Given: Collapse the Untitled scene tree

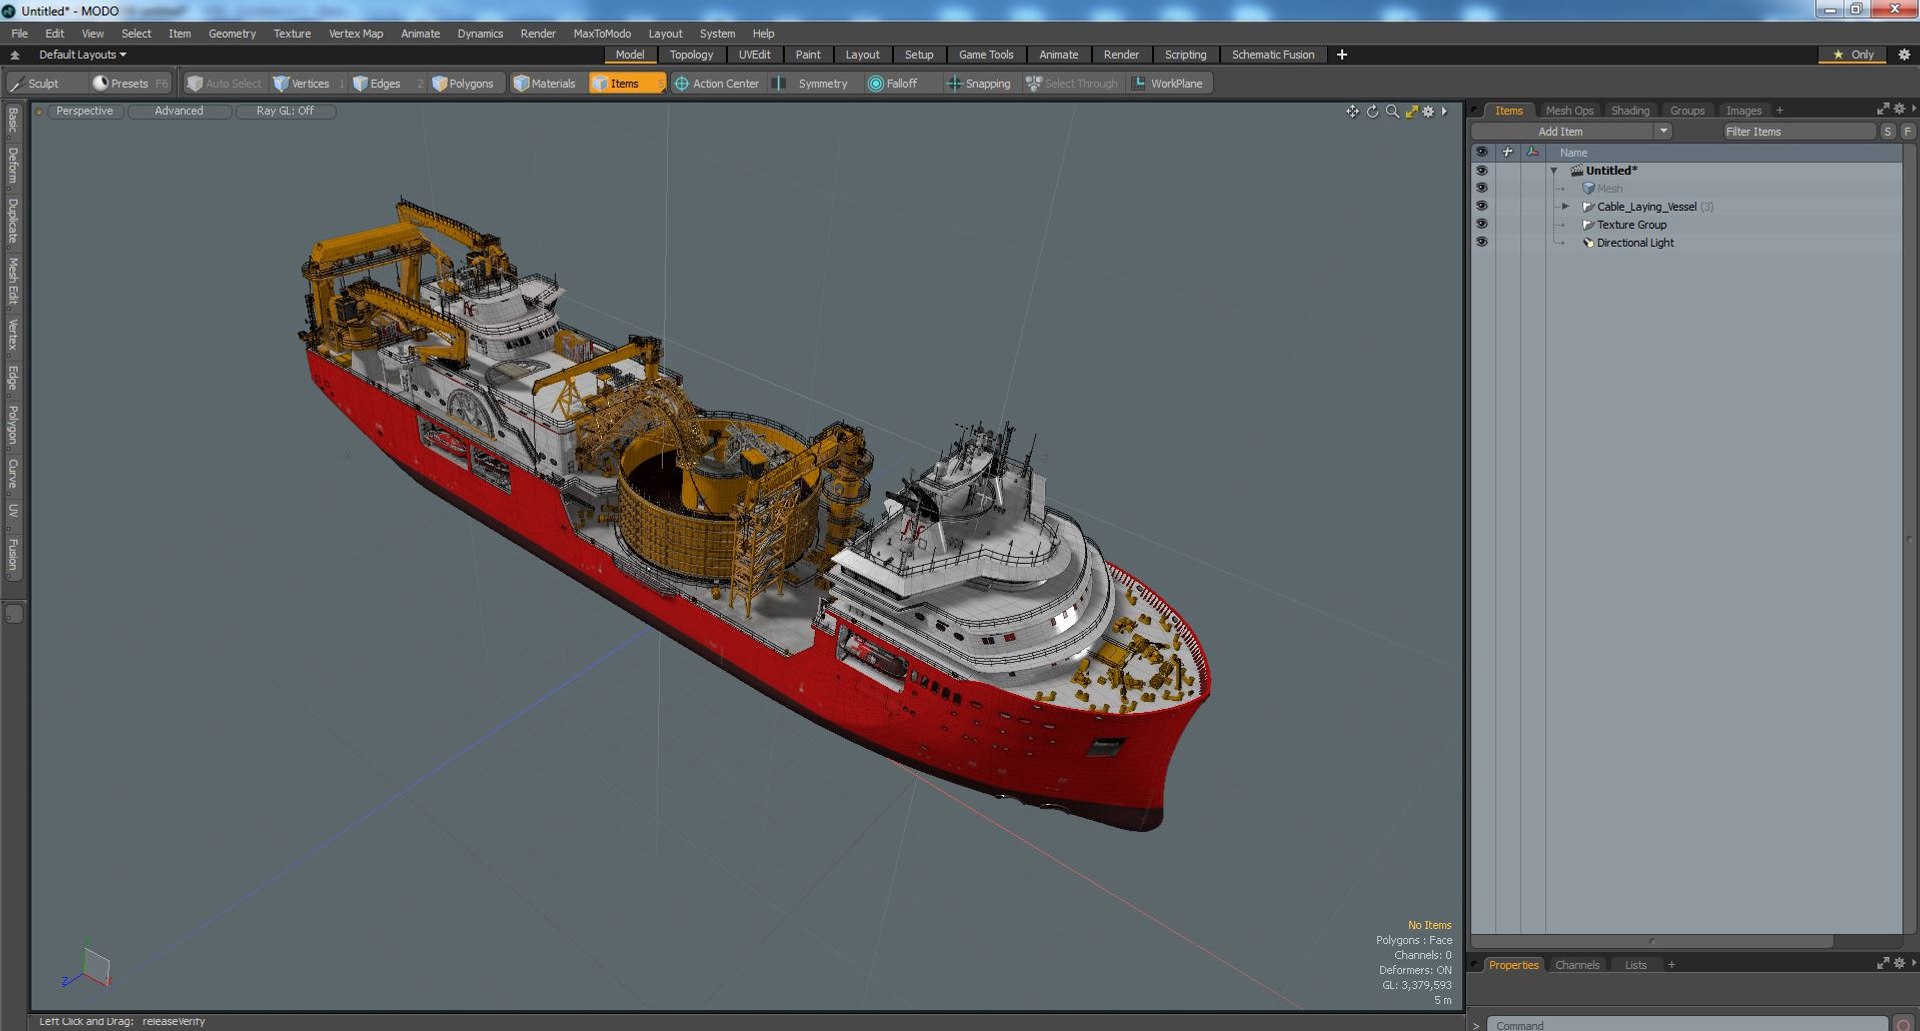Looking at the screenshot, I should click(x=1554, y=171).
